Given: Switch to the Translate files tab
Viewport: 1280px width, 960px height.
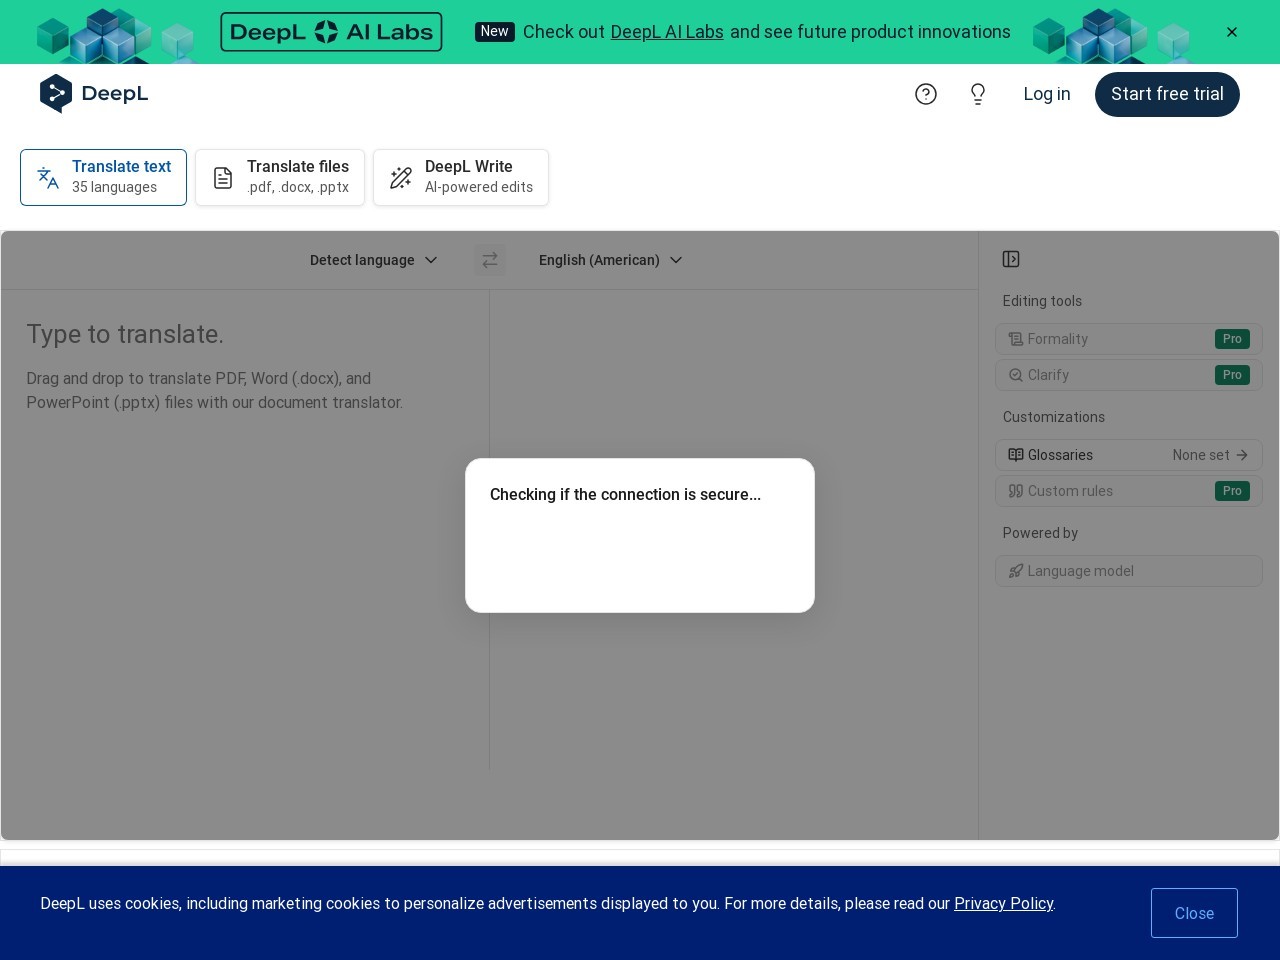Looking at the screenshot, I should [x=280, y=177].
